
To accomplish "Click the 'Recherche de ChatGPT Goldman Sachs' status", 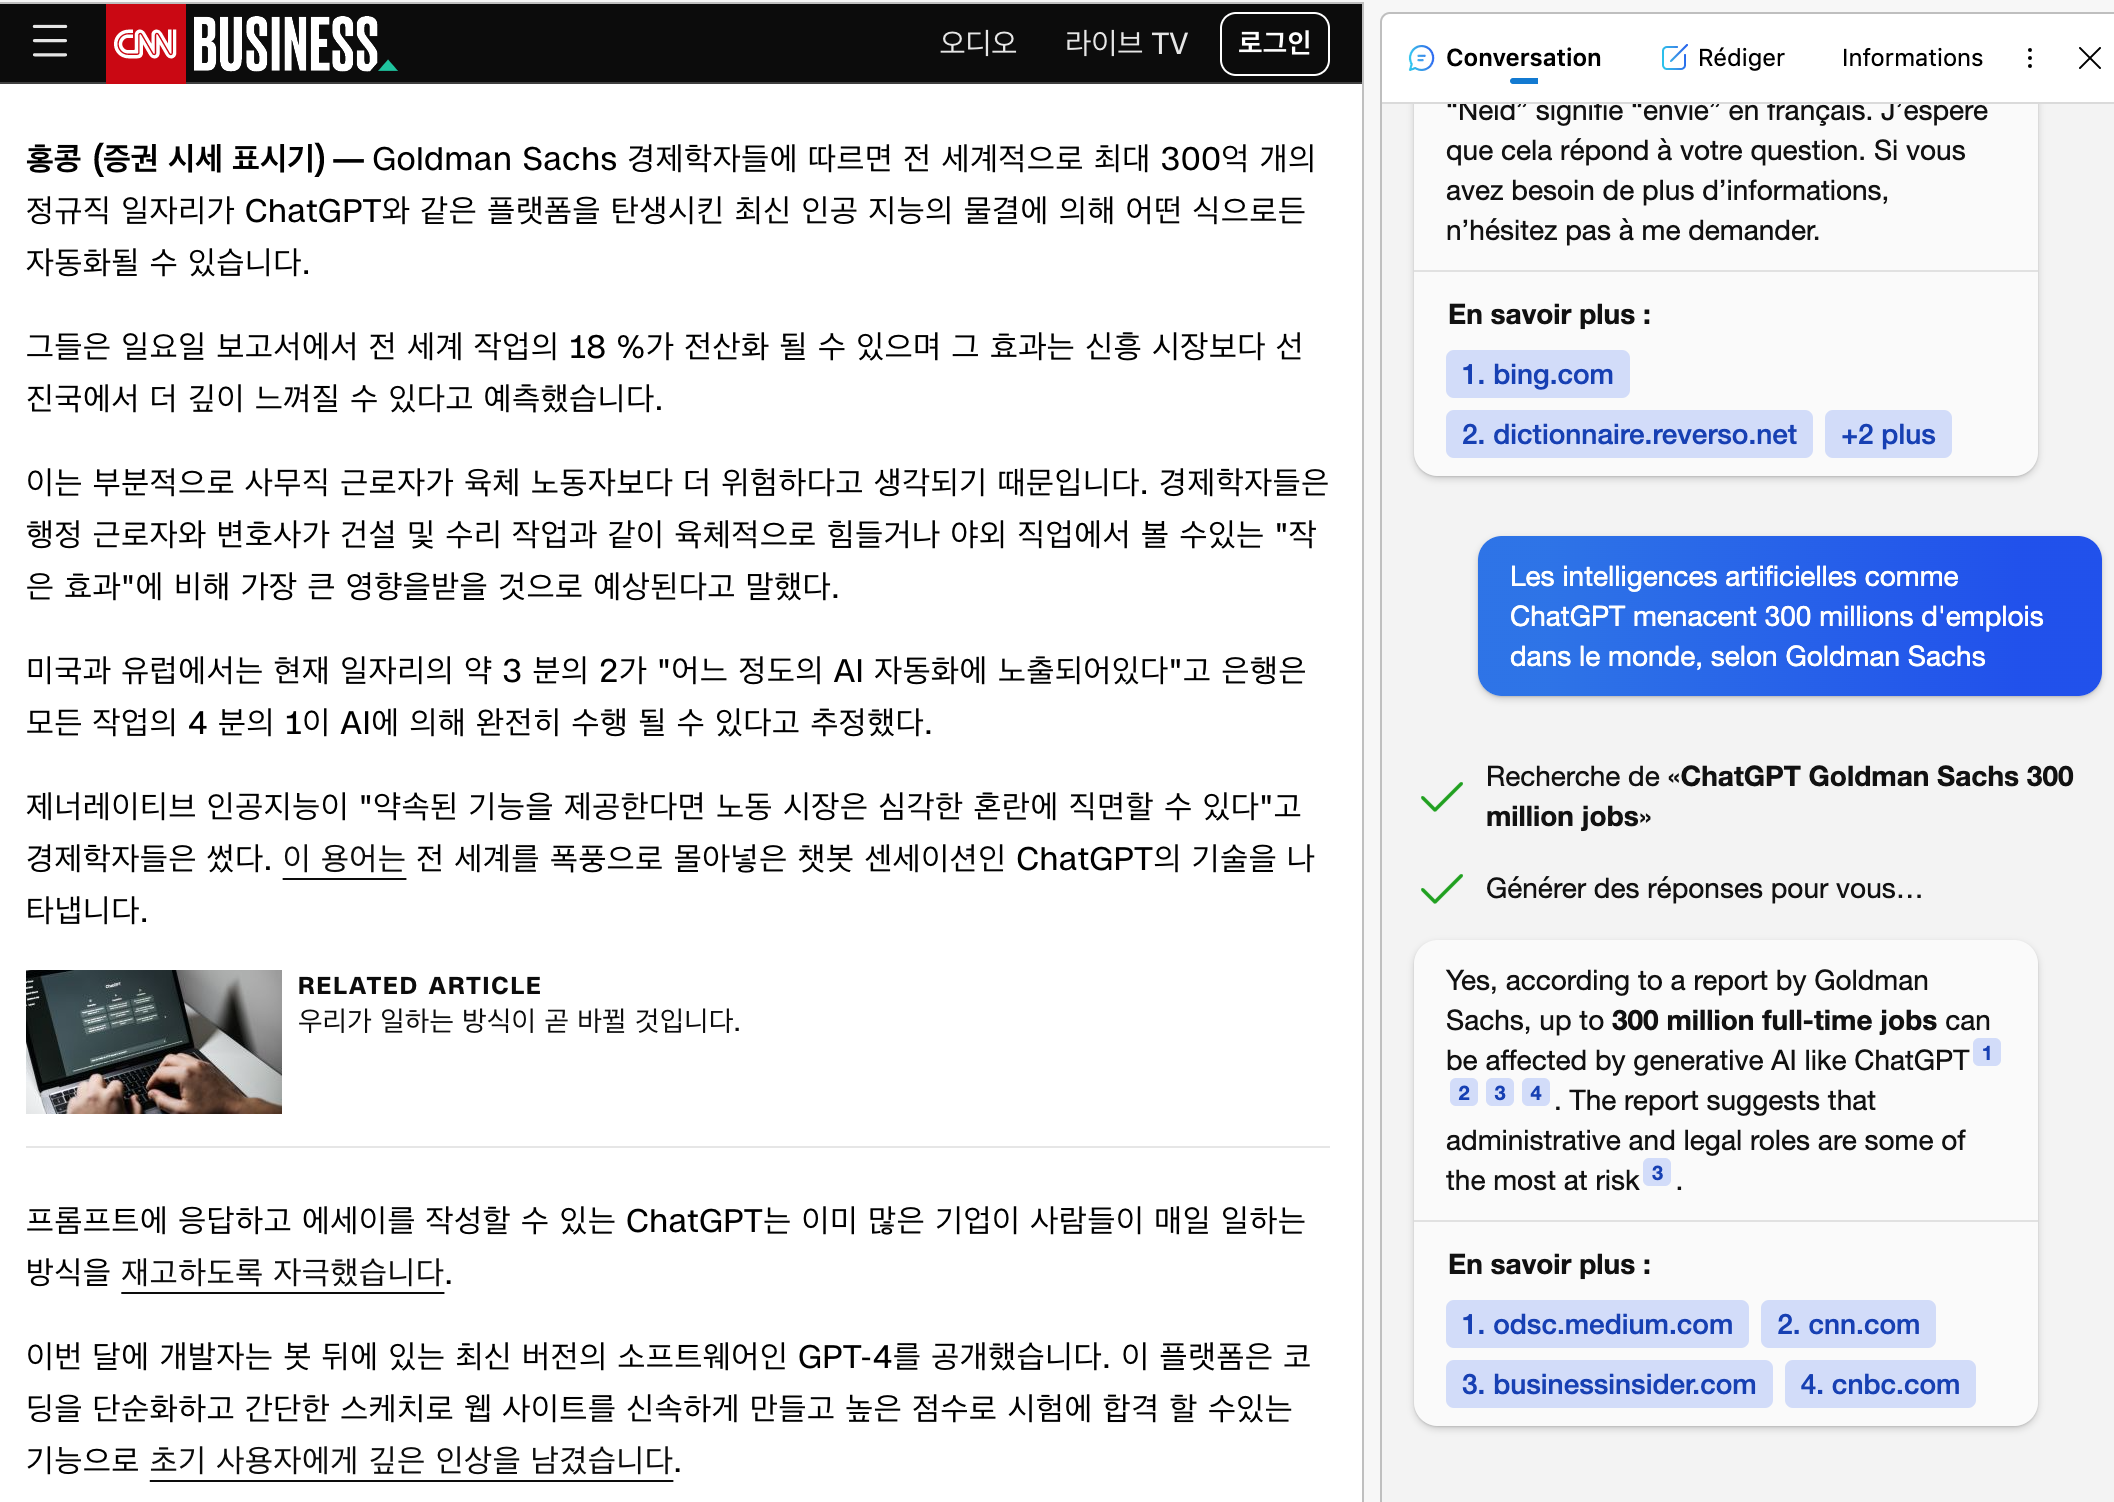I will click(x=1779, y=796).
